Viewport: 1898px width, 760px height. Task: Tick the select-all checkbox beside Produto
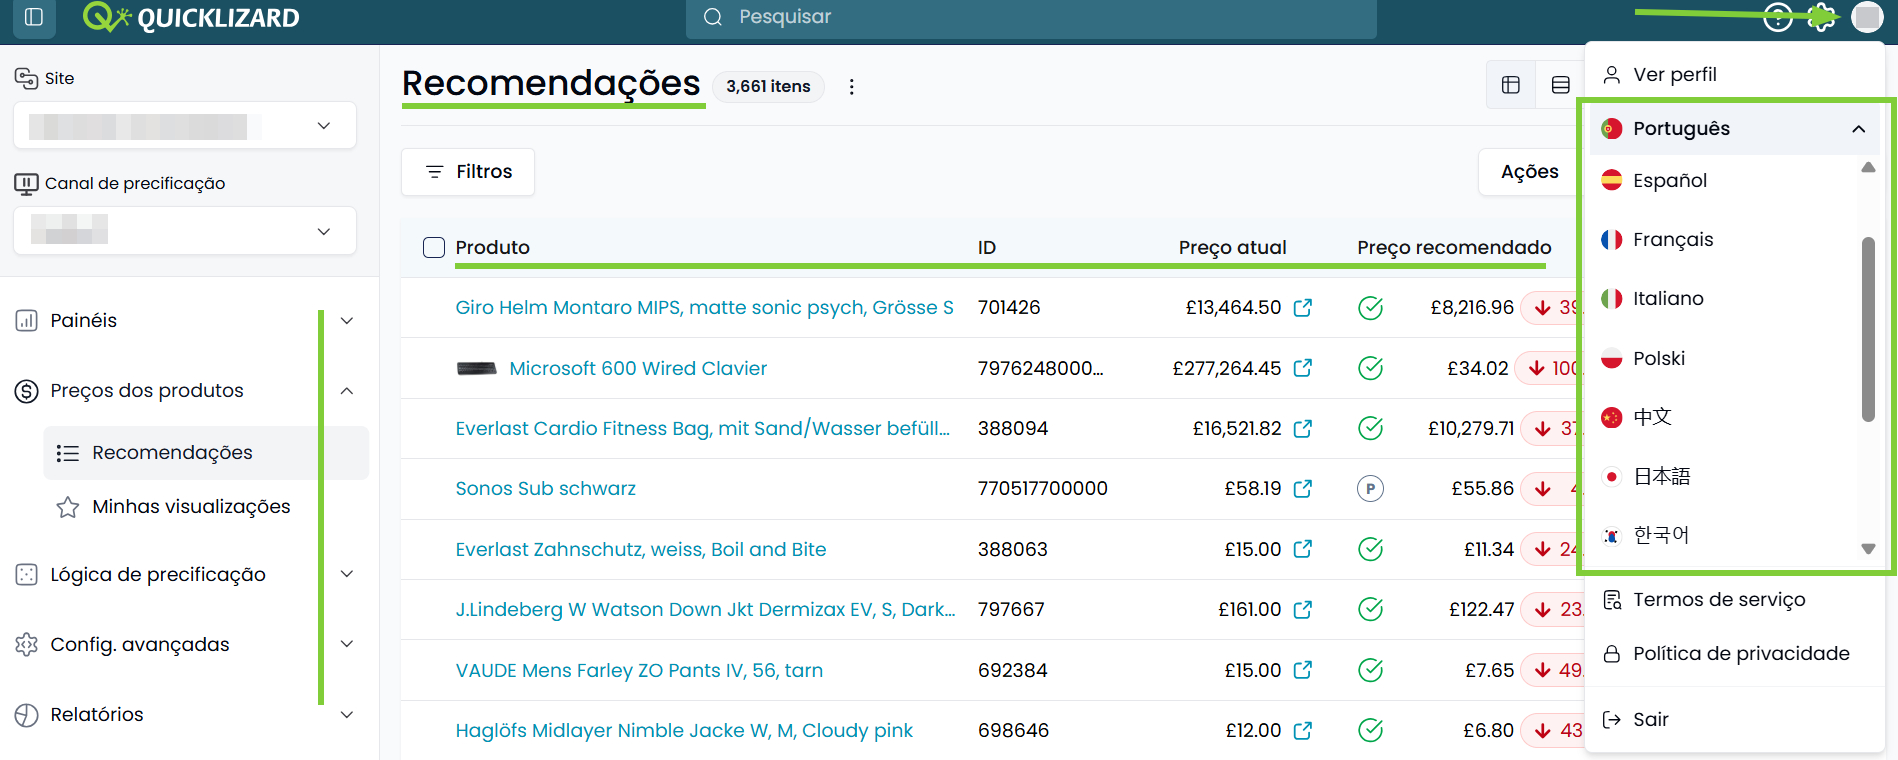434,247
